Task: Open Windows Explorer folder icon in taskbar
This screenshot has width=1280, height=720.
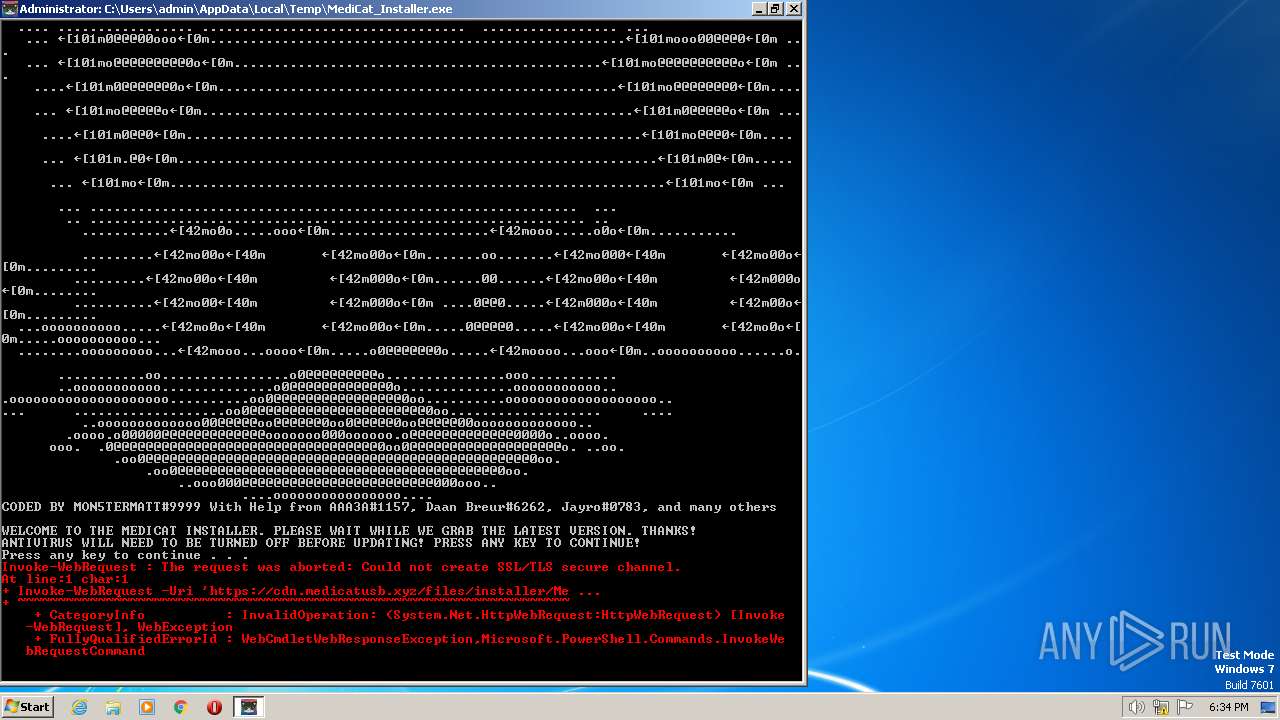Action: click(113, 707)
